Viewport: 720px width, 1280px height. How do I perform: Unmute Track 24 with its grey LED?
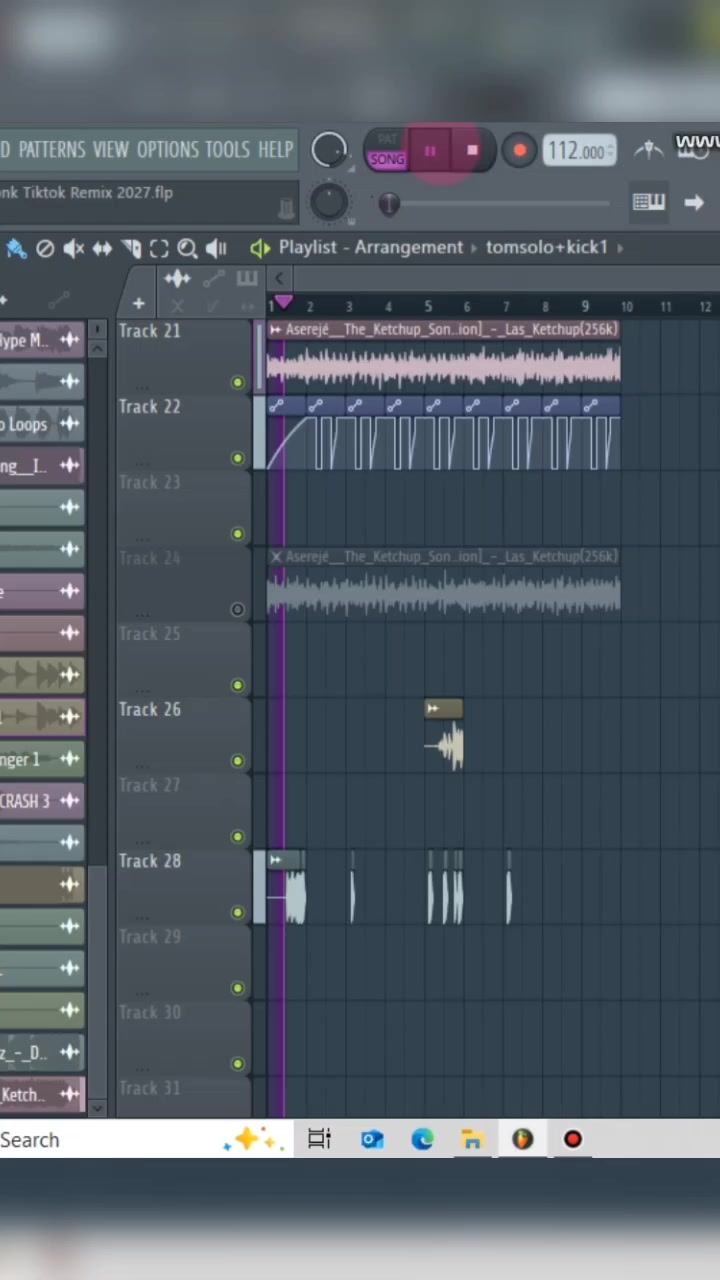pos(237,609)
